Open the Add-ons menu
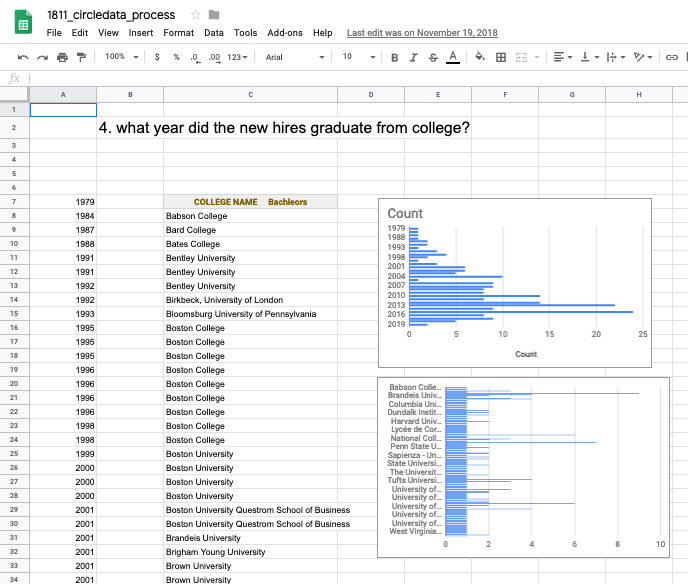This screenshot has height=584, width=688. pos(285,33)
